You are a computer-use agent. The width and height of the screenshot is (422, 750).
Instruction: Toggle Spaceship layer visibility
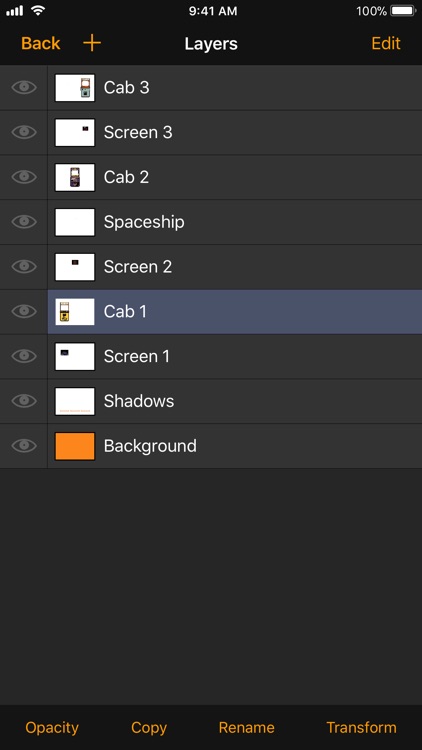(24, 222)
